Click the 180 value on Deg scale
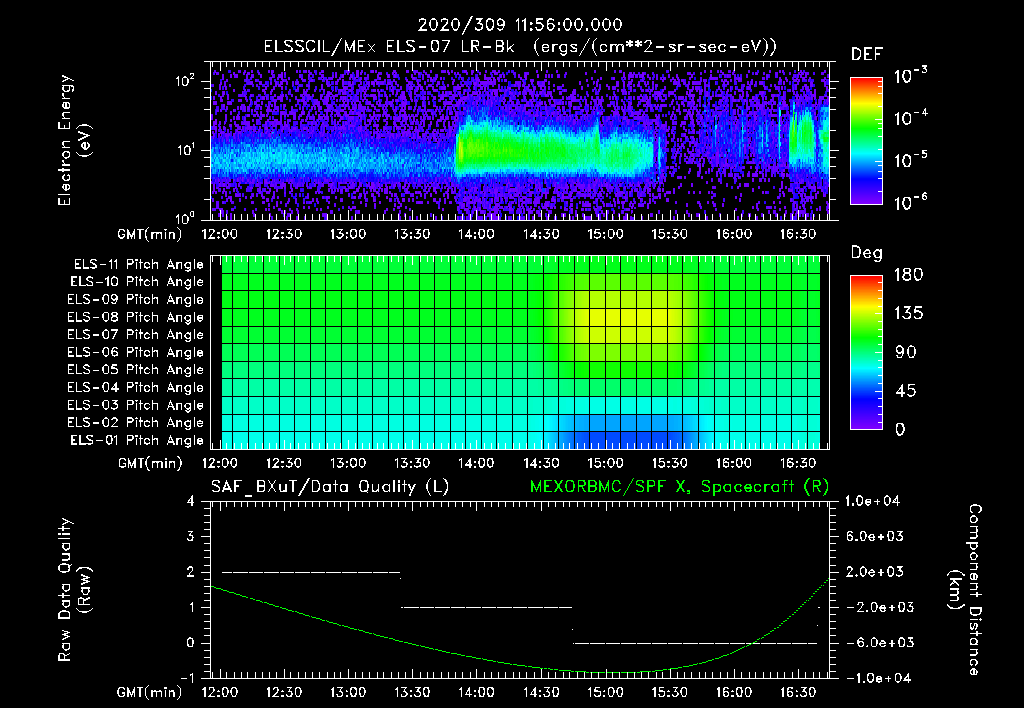The width and height of the screenshot is (1024, 708). pos(908,275)
